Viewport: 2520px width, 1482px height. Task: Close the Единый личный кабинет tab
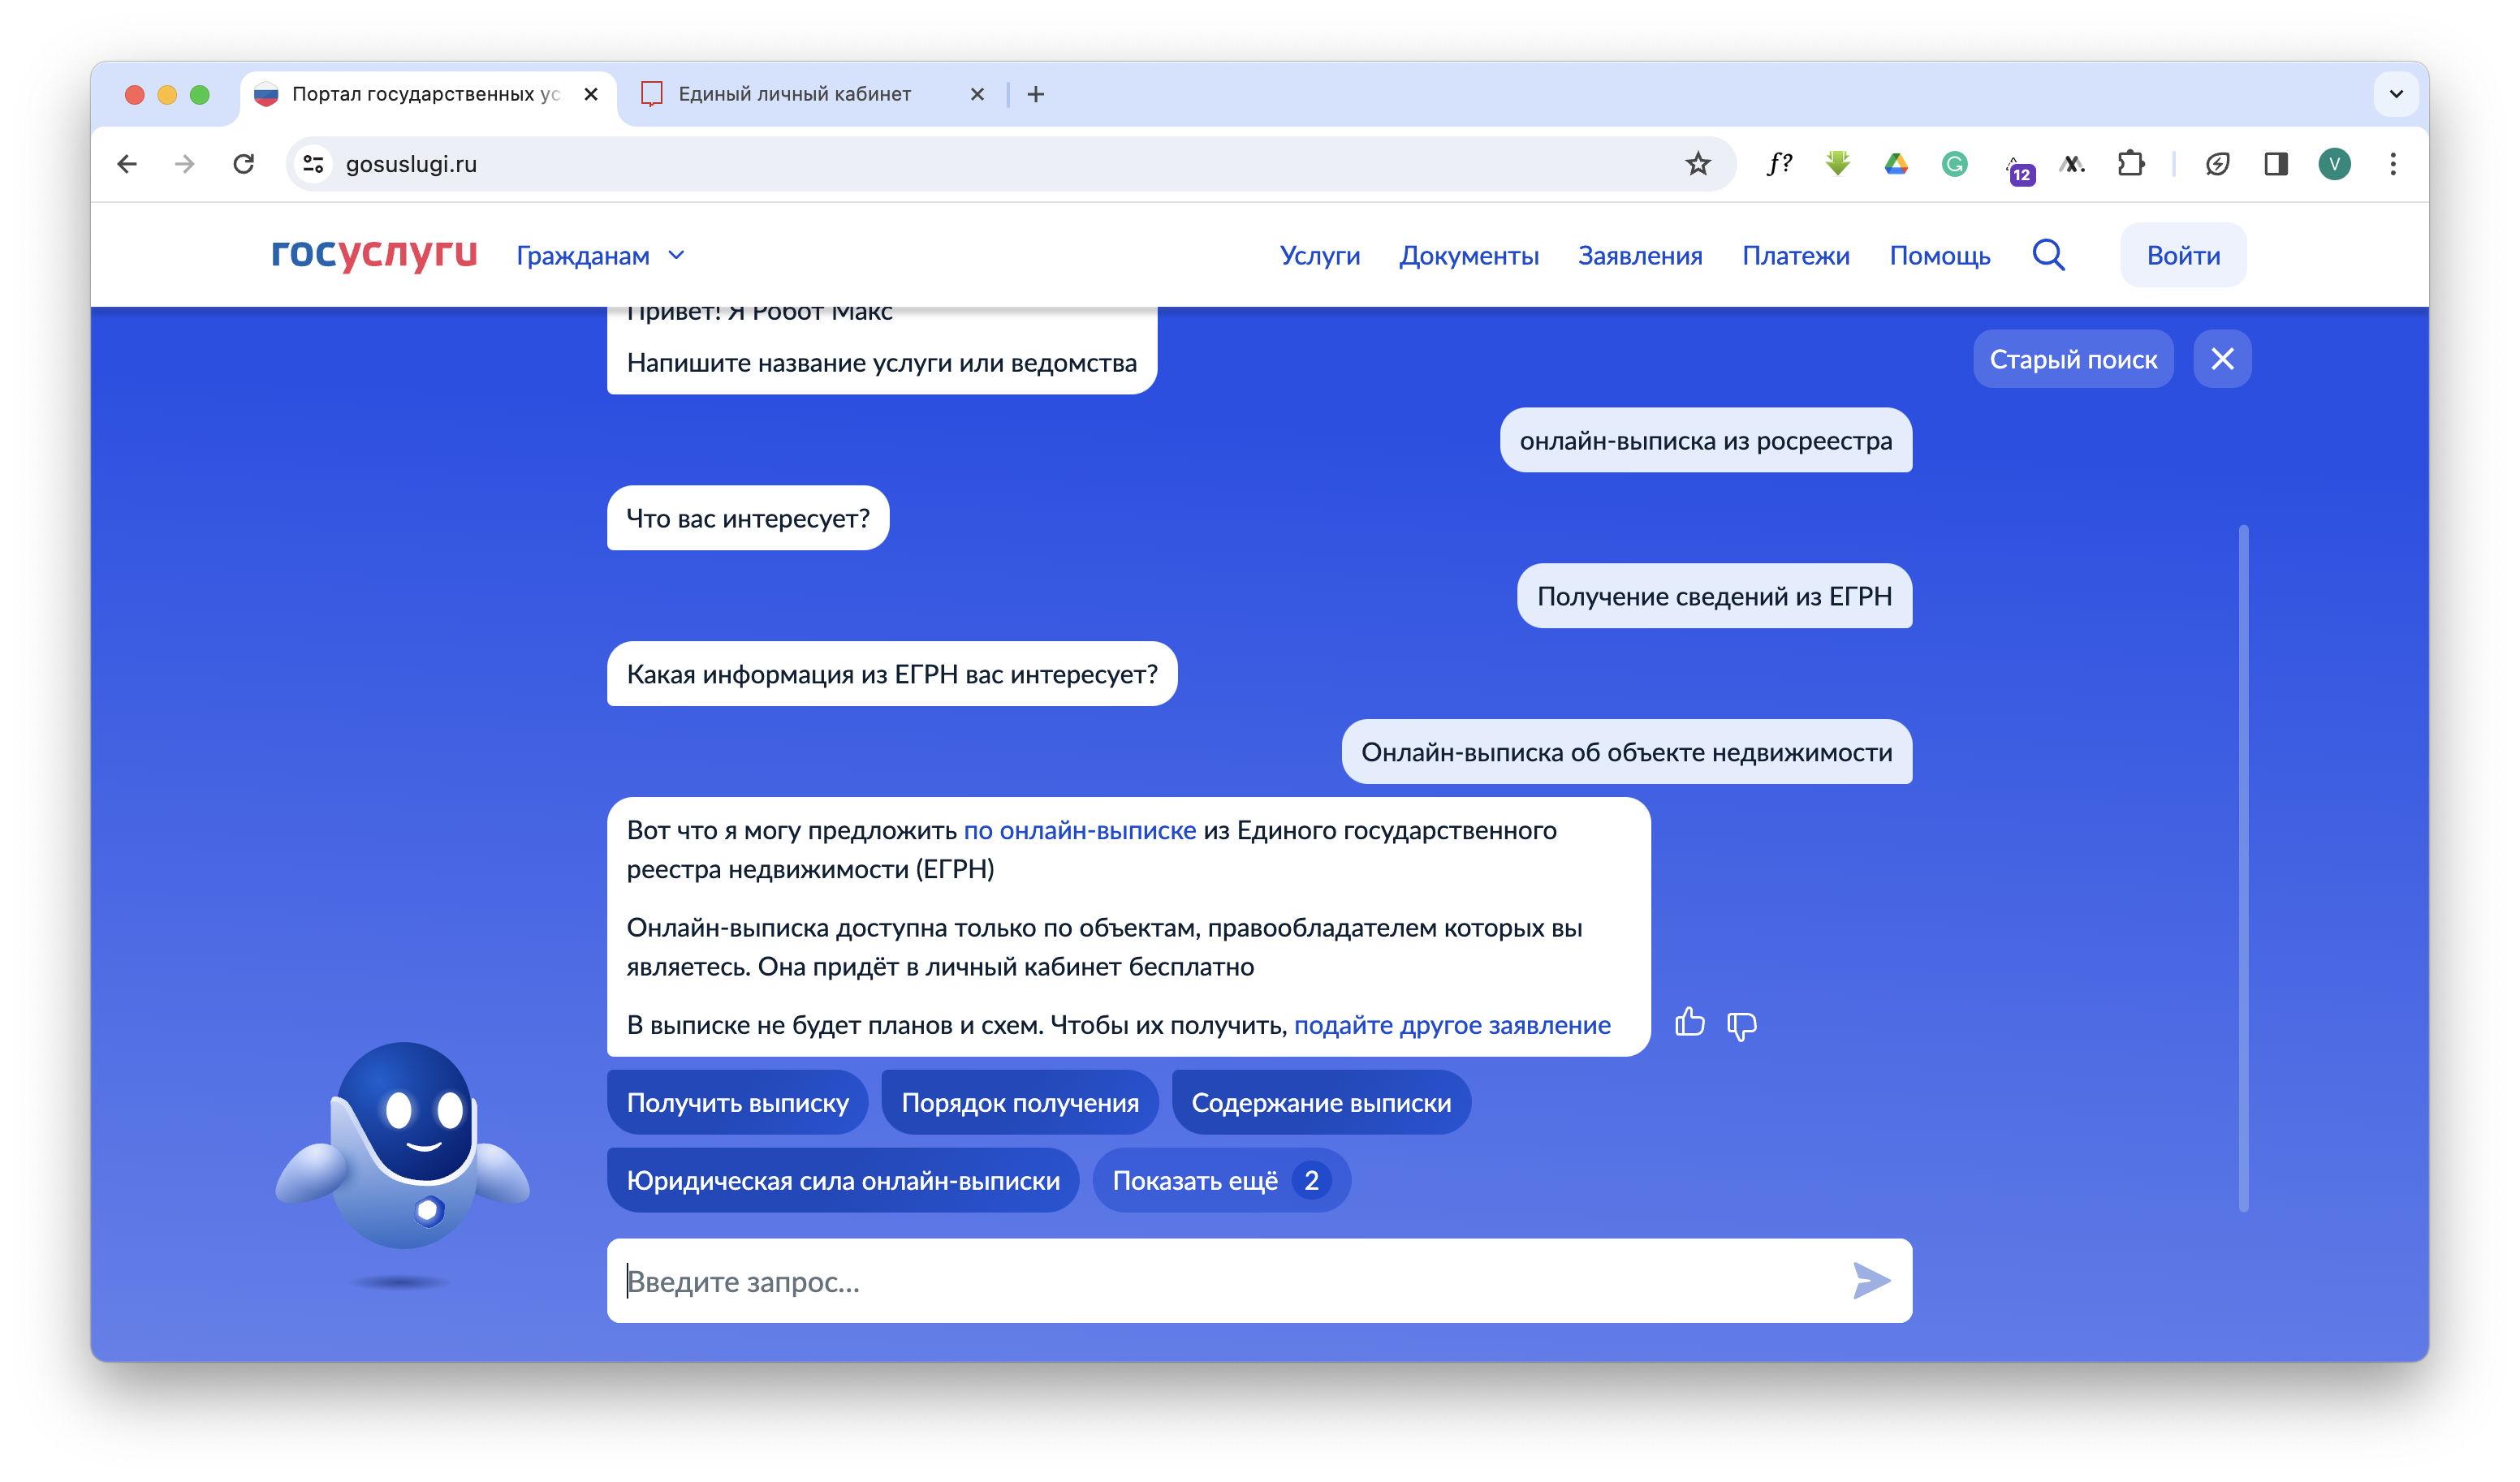pyautogui.click(x=977, y=94)
